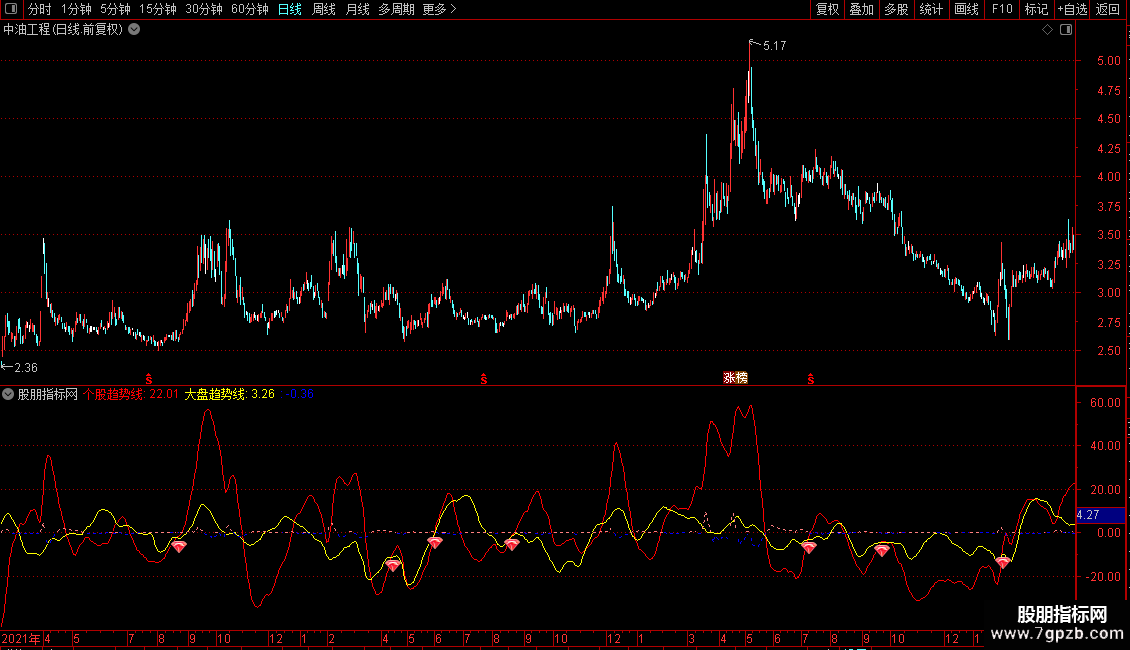Select the 15分钟 period tab
Screen dimensions: 1130x650
(158, 9)
